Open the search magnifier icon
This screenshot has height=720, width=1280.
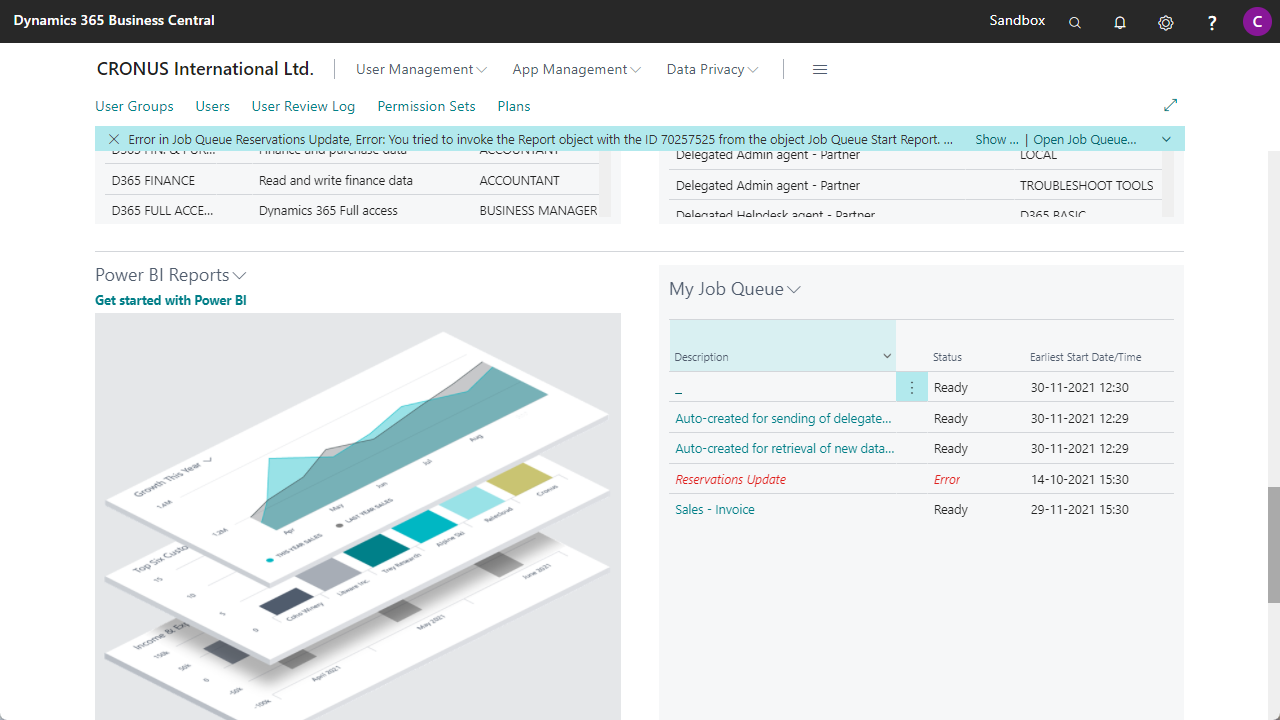(1075, 22)
